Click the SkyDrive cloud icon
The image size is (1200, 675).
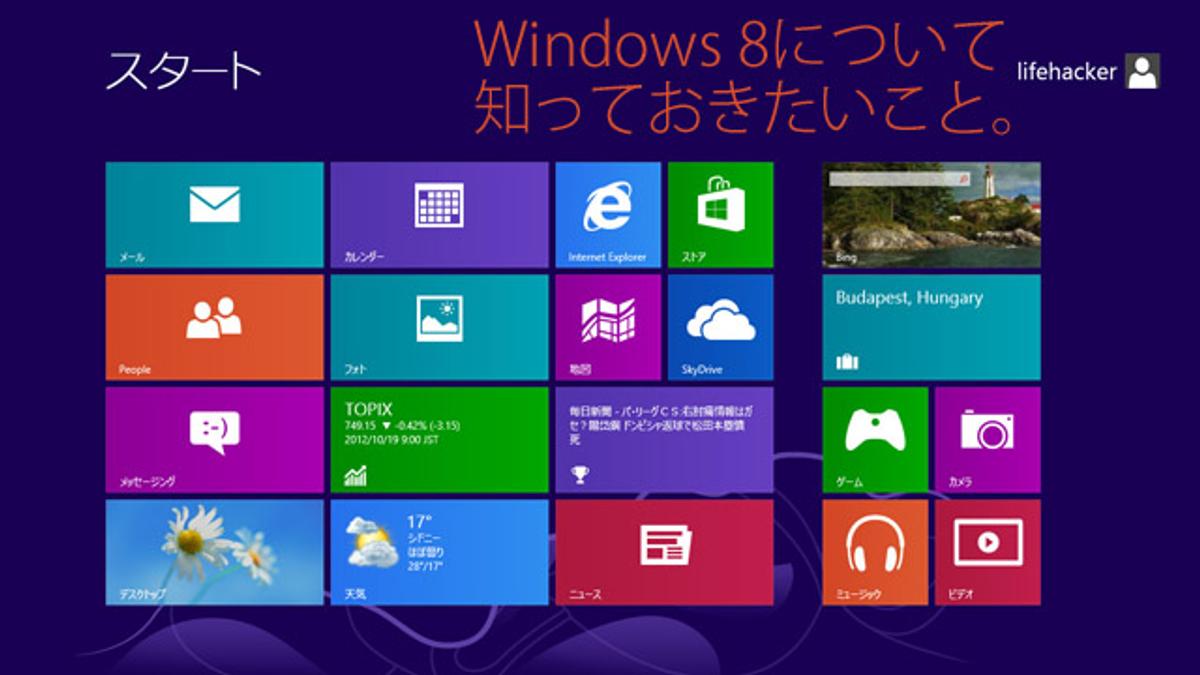(x=721, y=321)
